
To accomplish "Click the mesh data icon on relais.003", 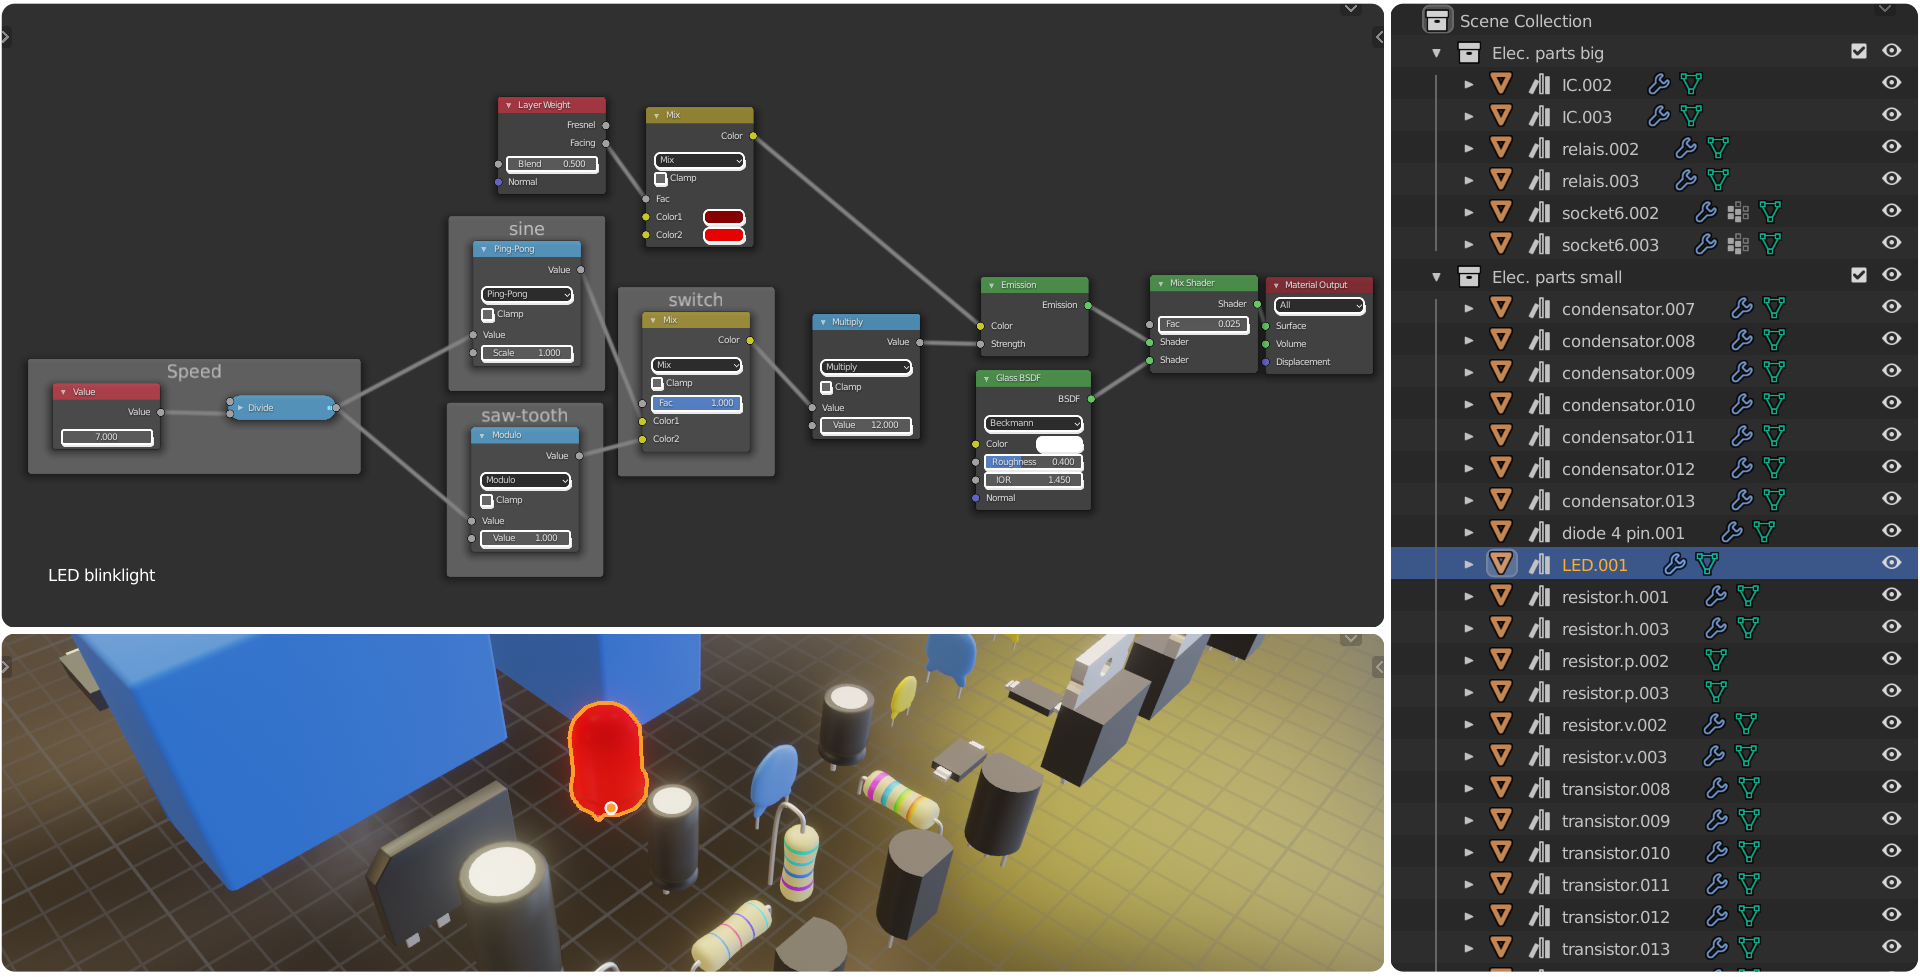I will [x=1718, y=181].
